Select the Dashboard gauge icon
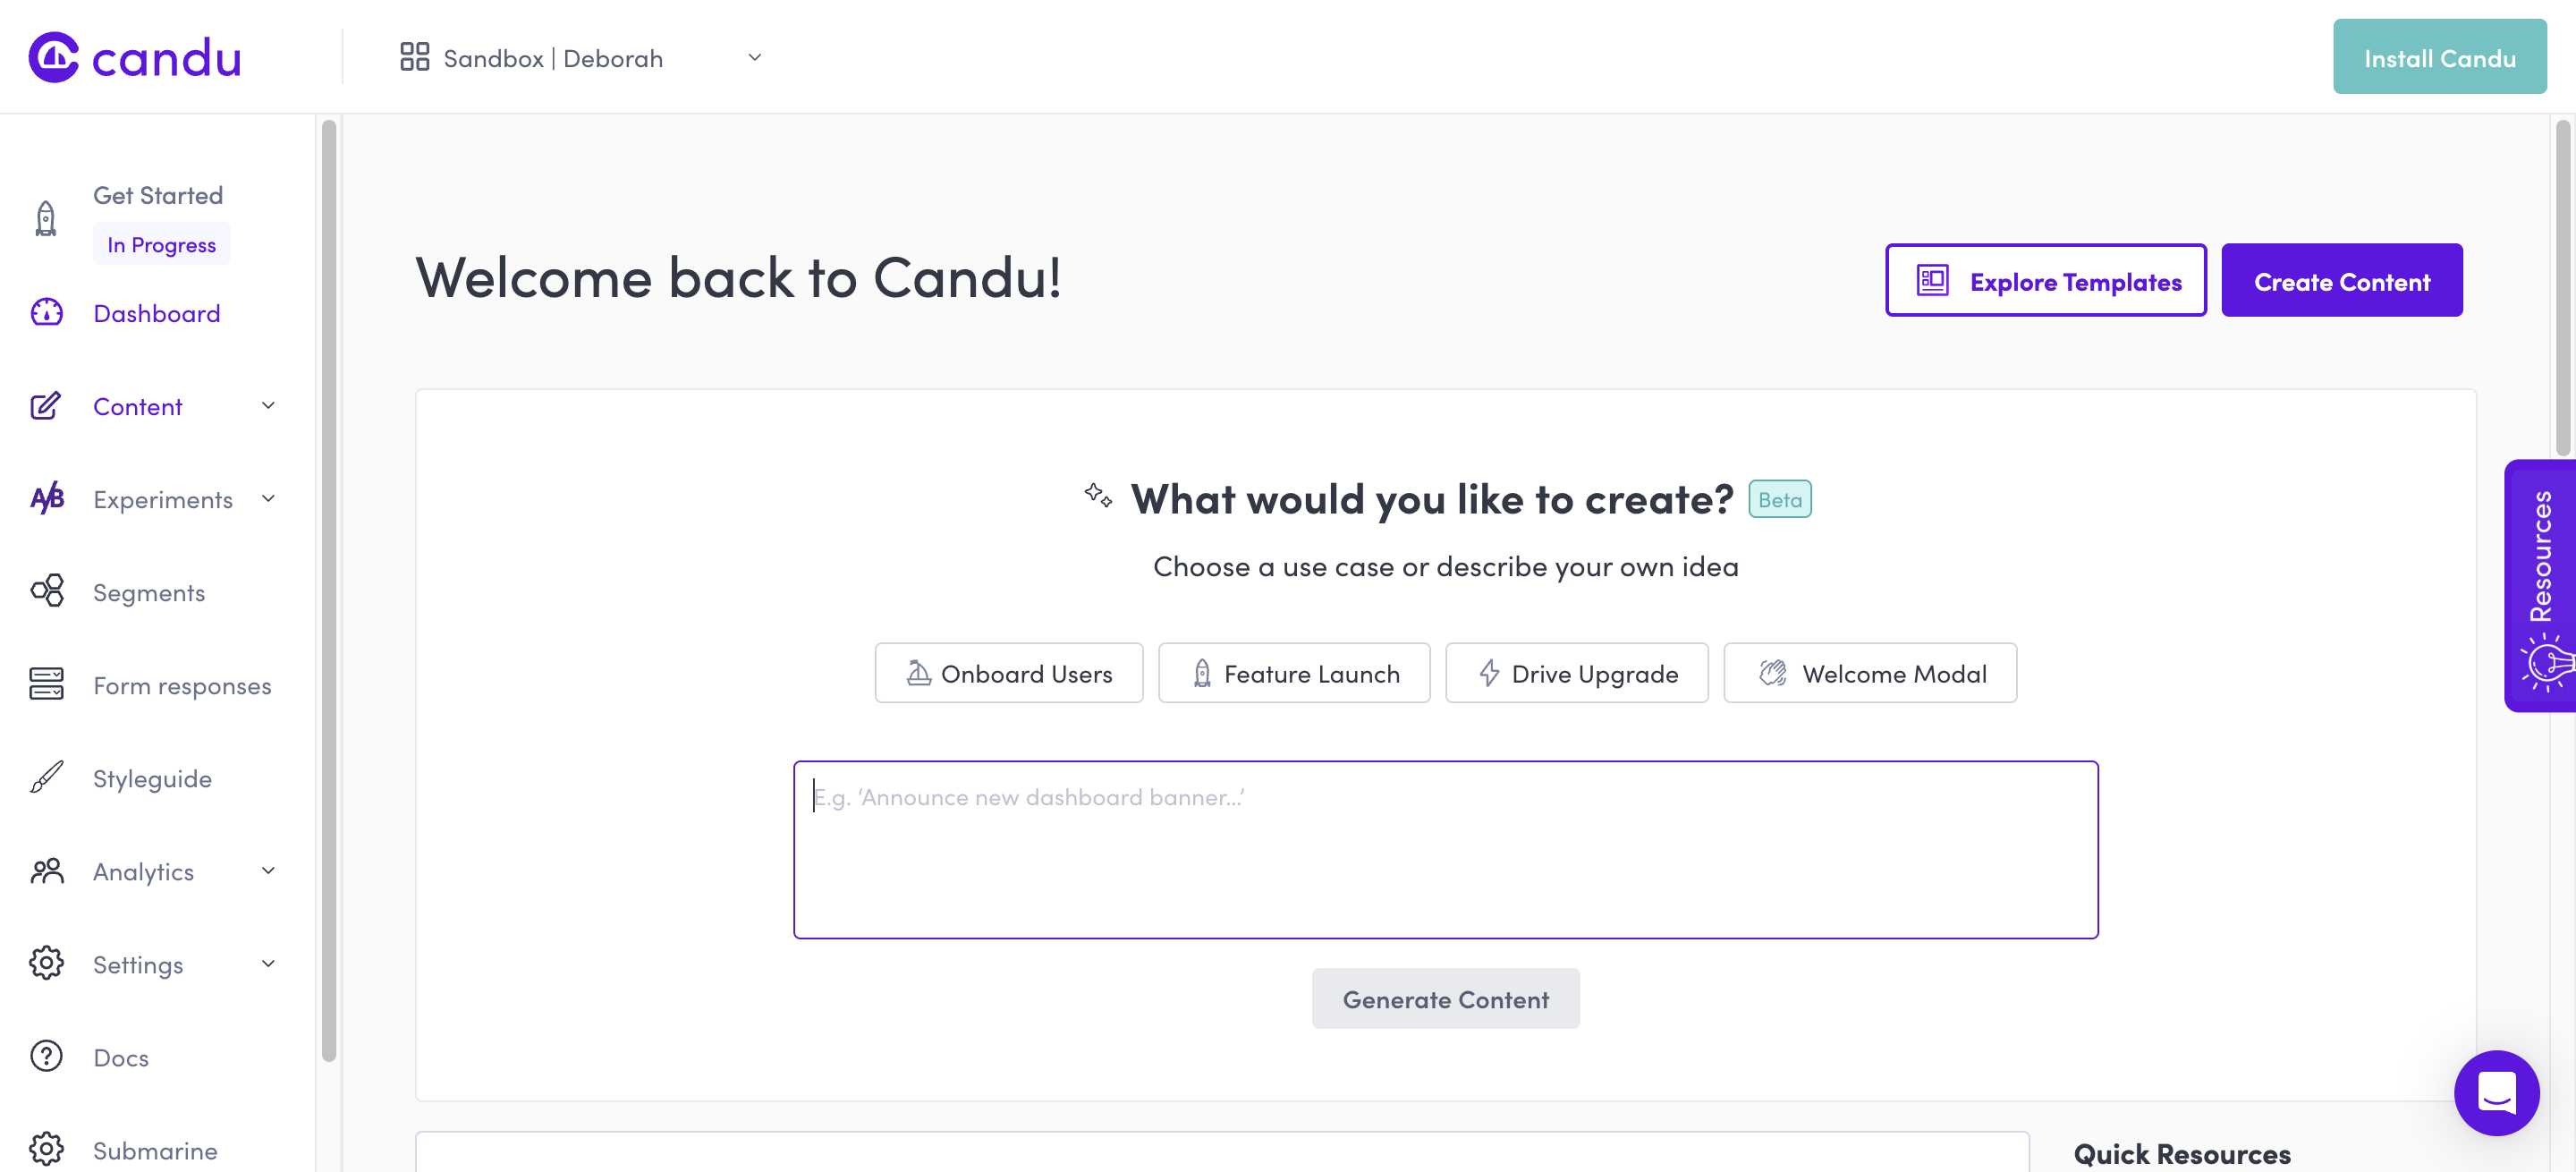 pos(45,313)
